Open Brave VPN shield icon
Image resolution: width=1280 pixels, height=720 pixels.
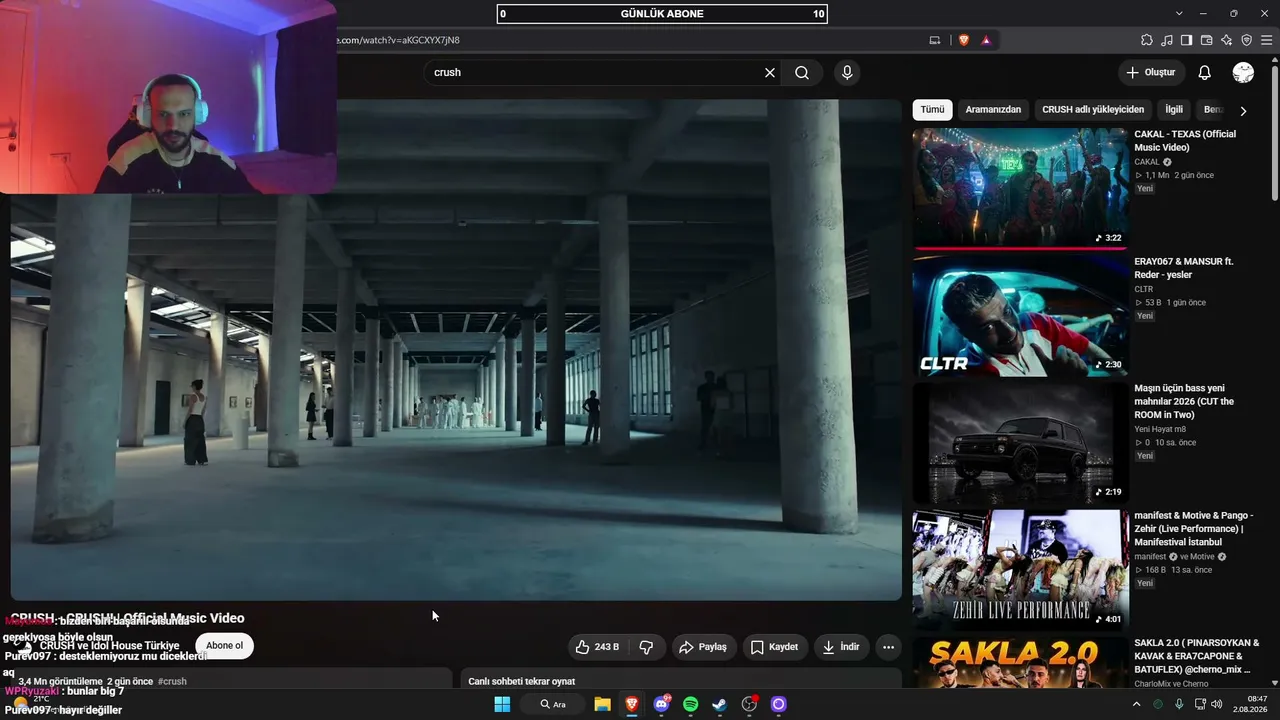(x=1246, y=40)
